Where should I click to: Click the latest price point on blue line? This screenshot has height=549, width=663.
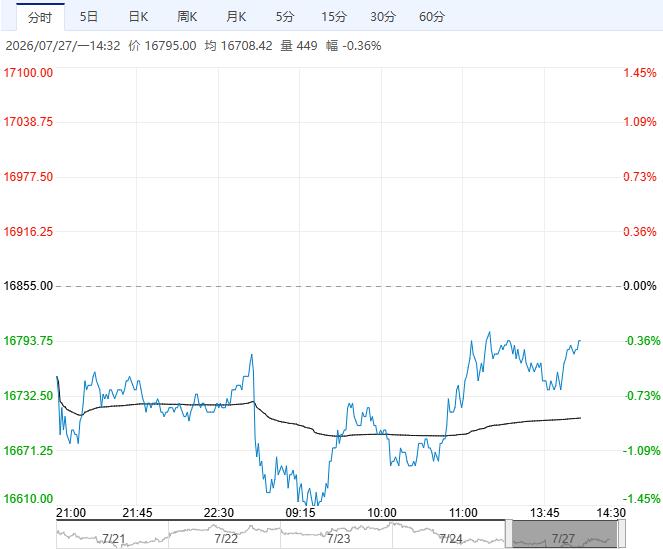[580, 340]
